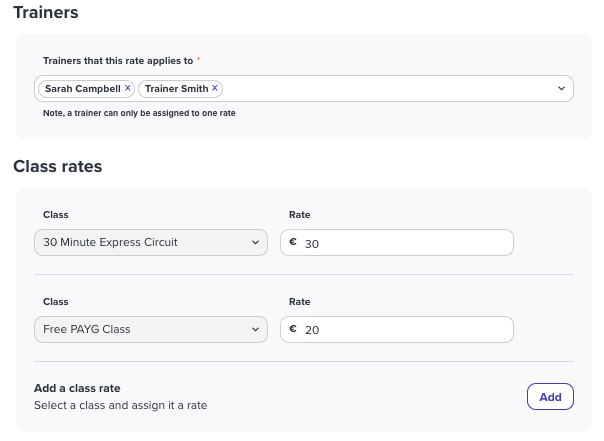Remove Trainer Smith tag
This screenshot has width=604, height=441.
[215, 88]
